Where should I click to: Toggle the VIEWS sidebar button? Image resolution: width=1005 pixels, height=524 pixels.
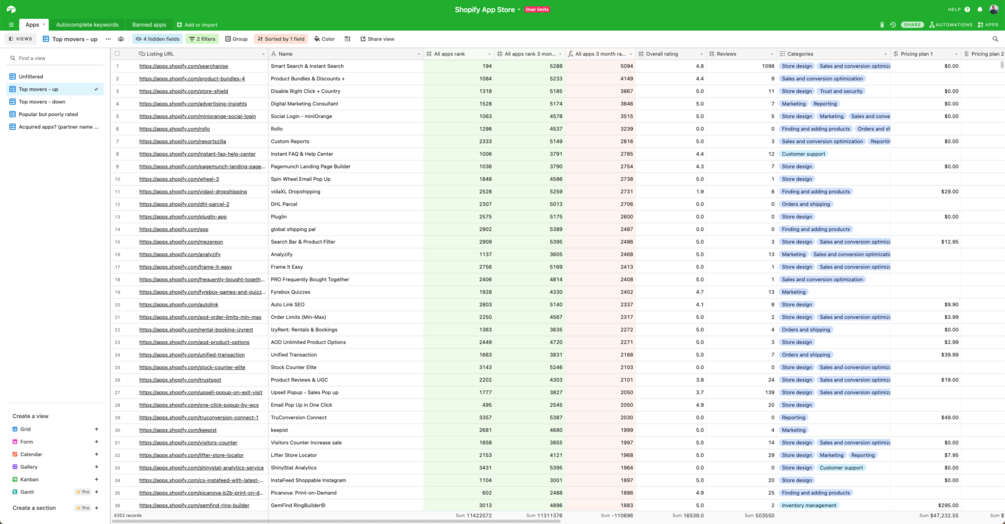coord(20,39)
